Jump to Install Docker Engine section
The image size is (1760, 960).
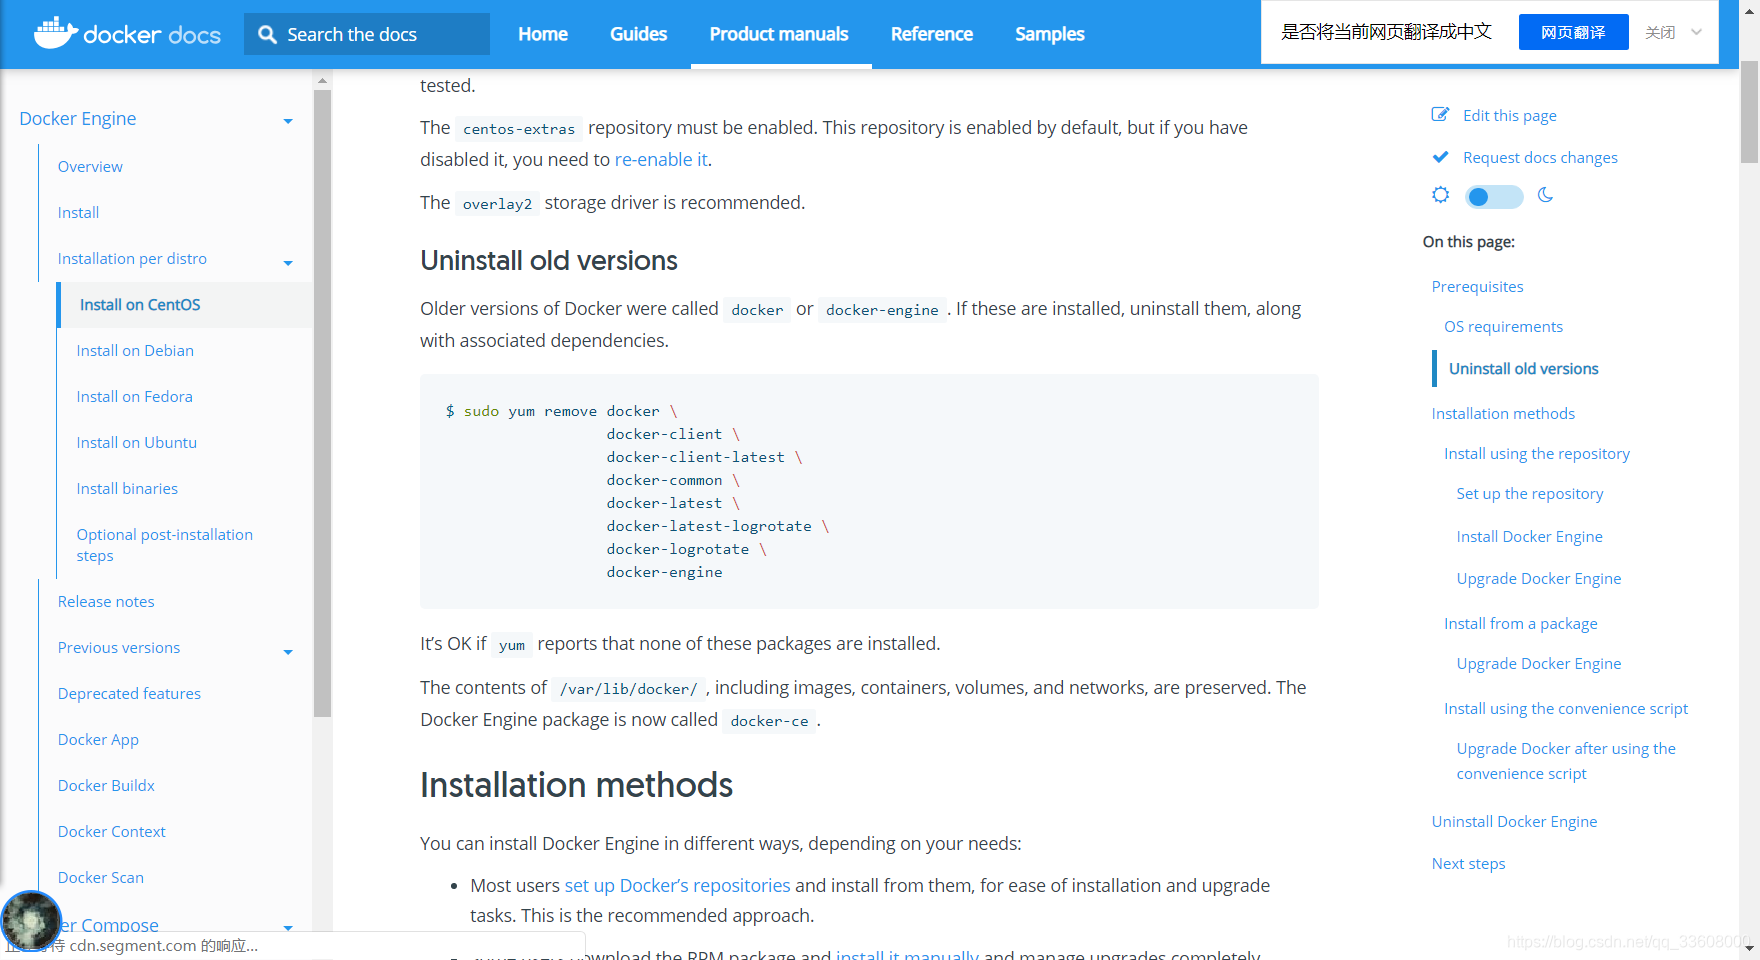point(1529,536)
